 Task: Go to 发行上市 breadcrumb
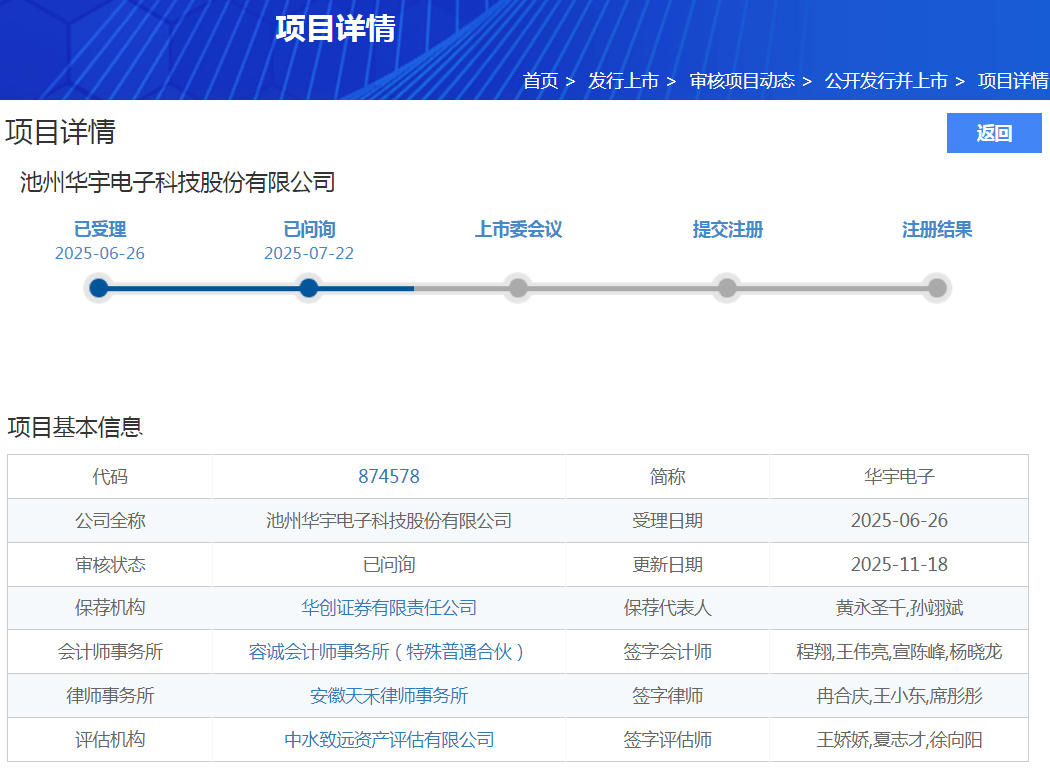[623, 81]
